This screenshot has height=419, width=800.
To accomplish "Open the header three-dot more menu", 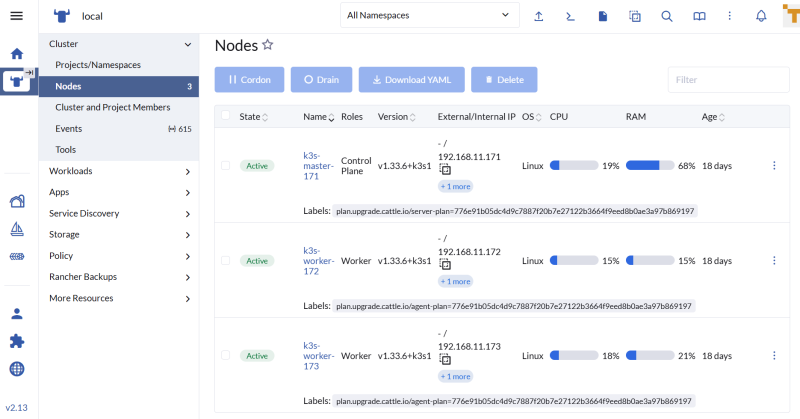I will pos(730,16).
